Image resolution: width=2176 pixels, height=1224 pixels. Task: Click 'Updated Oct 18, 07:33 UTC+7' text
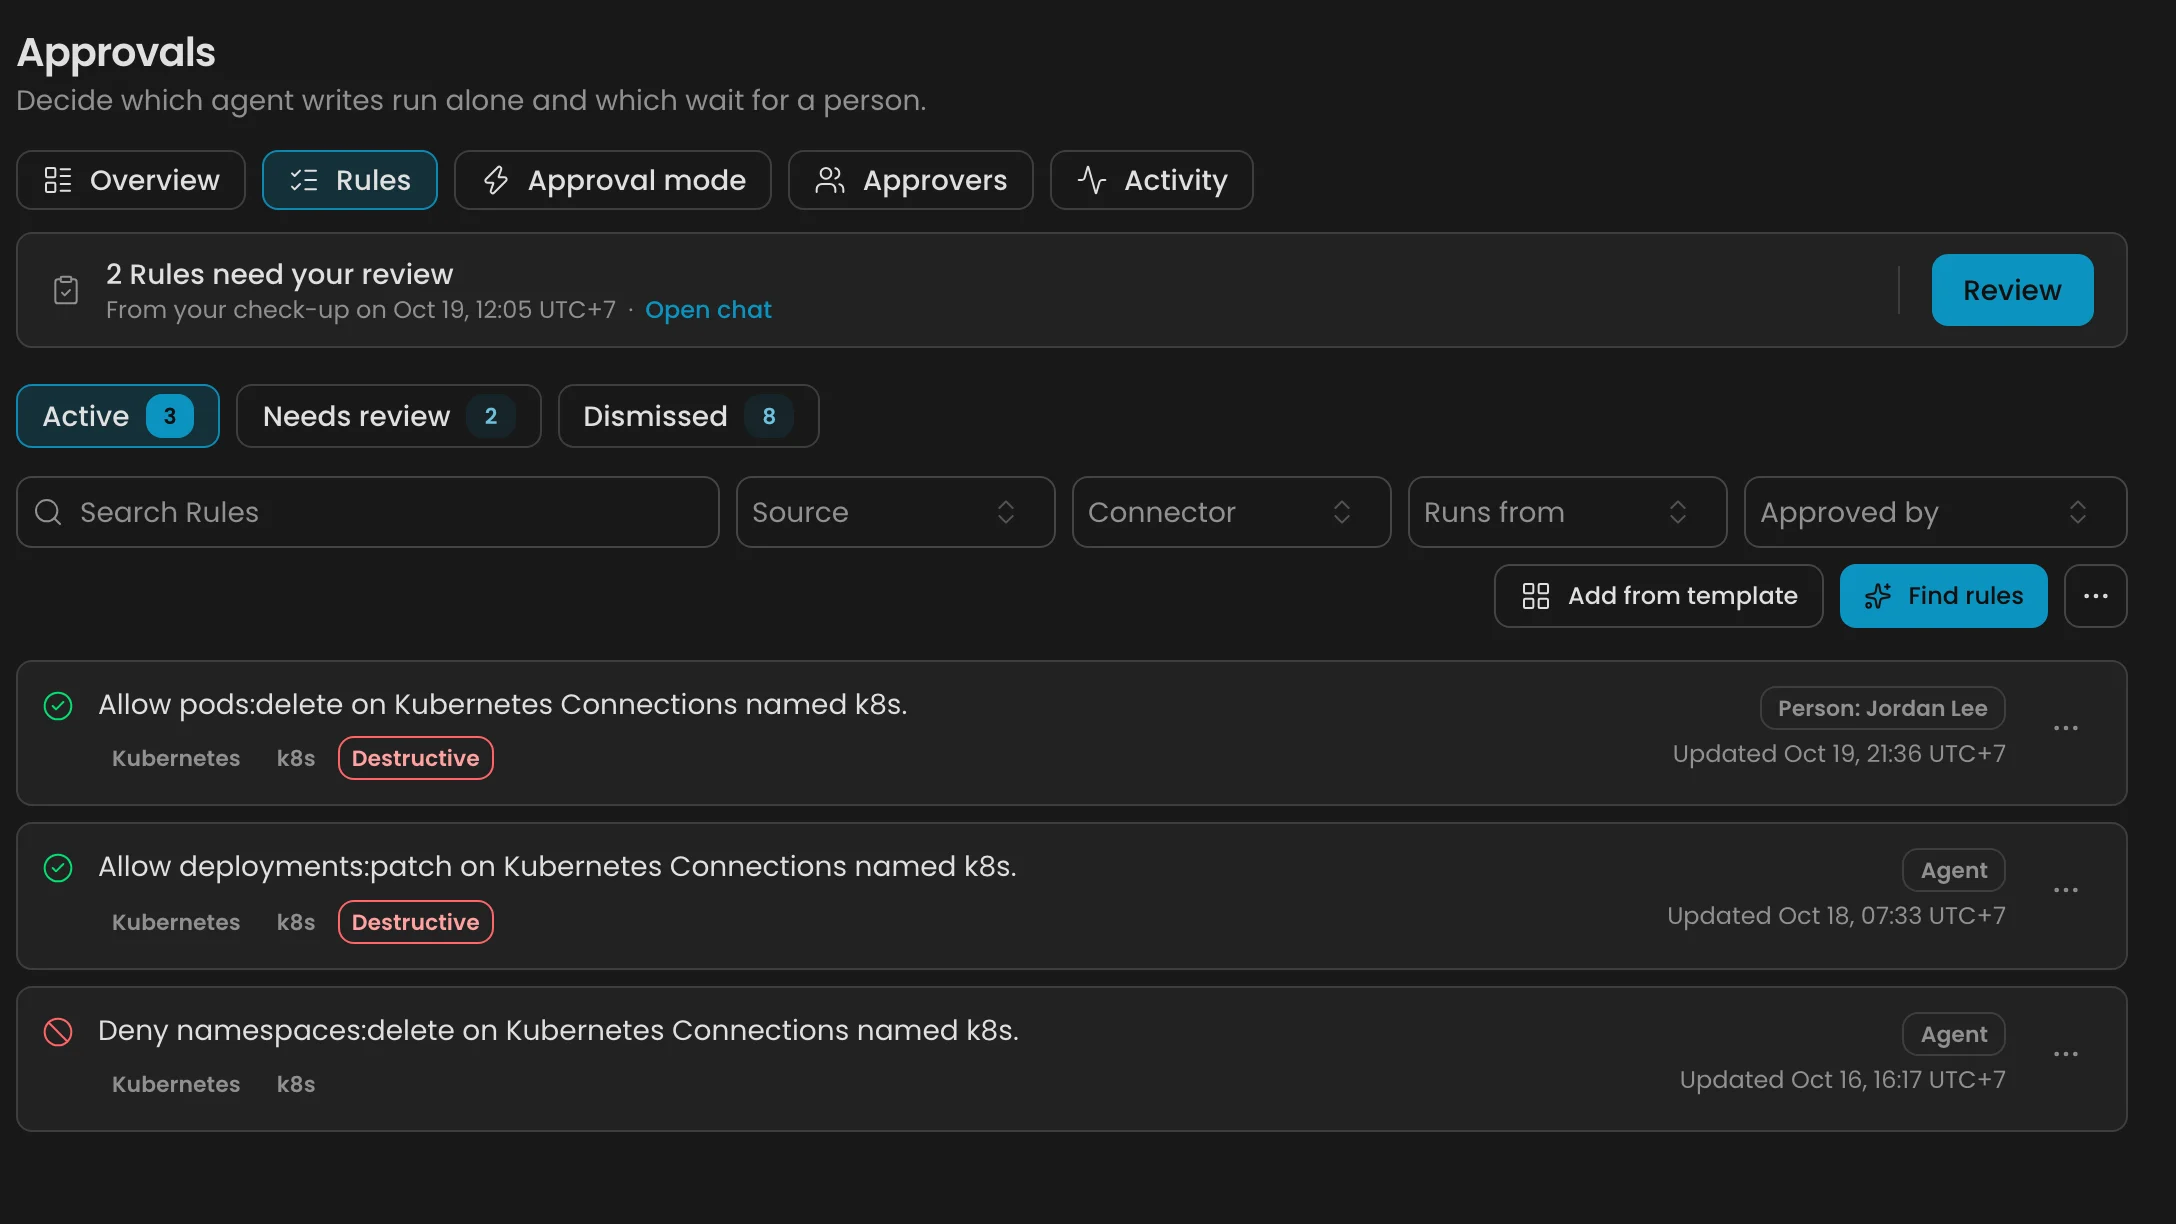click(x=1836, y=916)
